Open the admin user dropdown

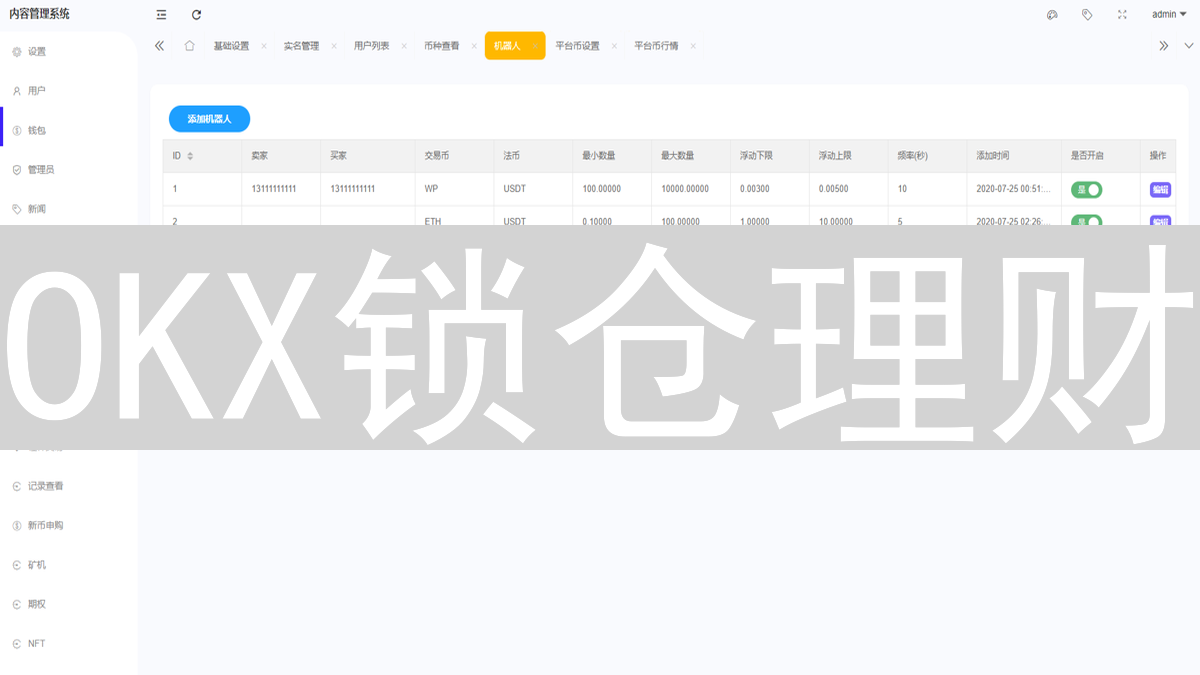(x=1169, y=15)
